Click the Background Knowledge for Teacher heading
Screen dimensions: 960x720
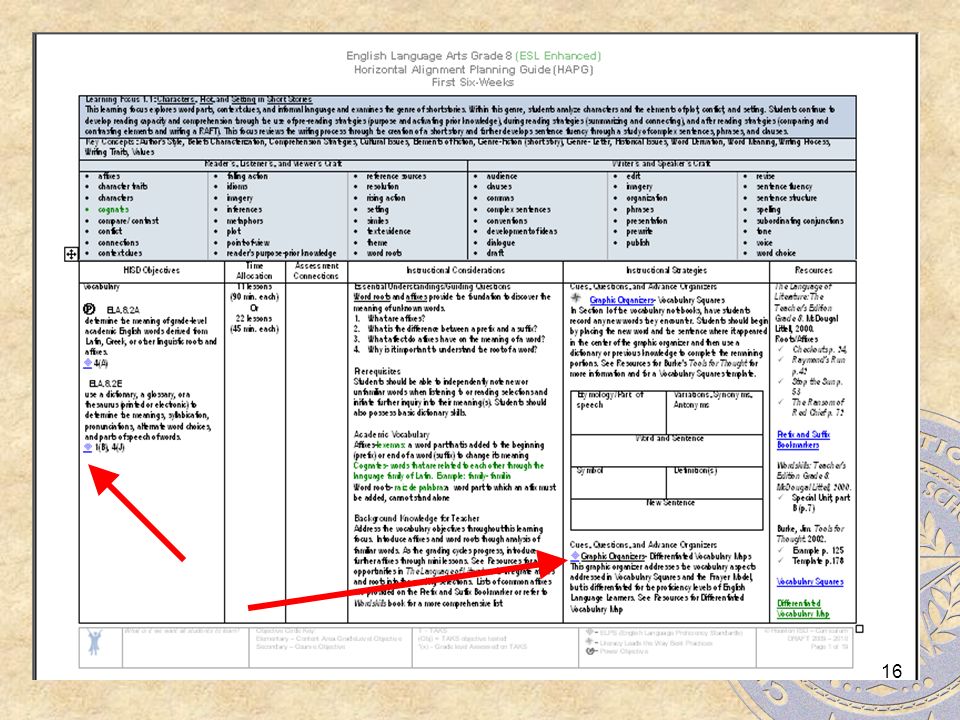click(x=416, y=518)
